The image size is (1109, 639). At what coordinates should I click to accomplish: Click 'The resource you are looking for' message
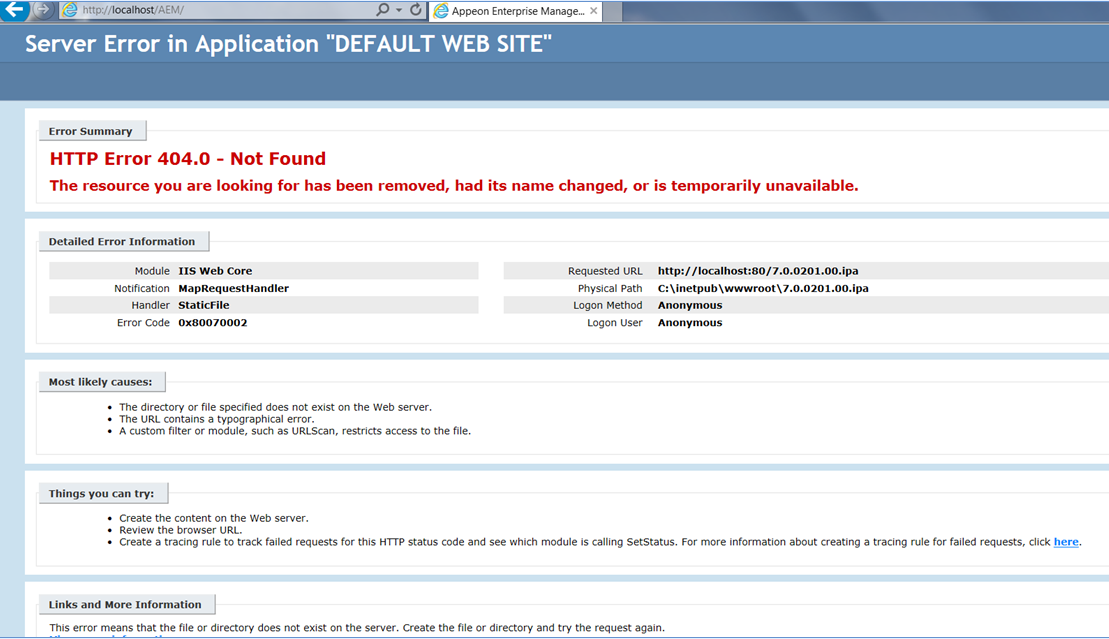coord(454,186)
